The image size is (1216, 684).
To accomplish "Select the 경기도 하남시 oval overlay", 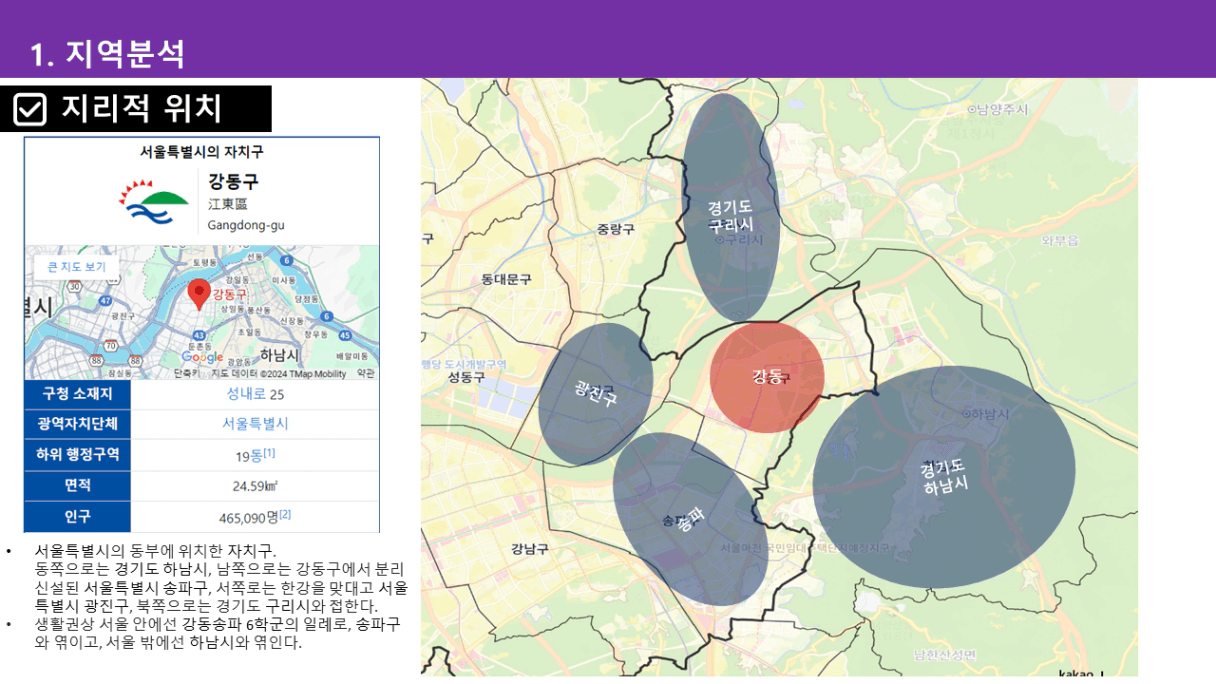I will click(943, 477).
